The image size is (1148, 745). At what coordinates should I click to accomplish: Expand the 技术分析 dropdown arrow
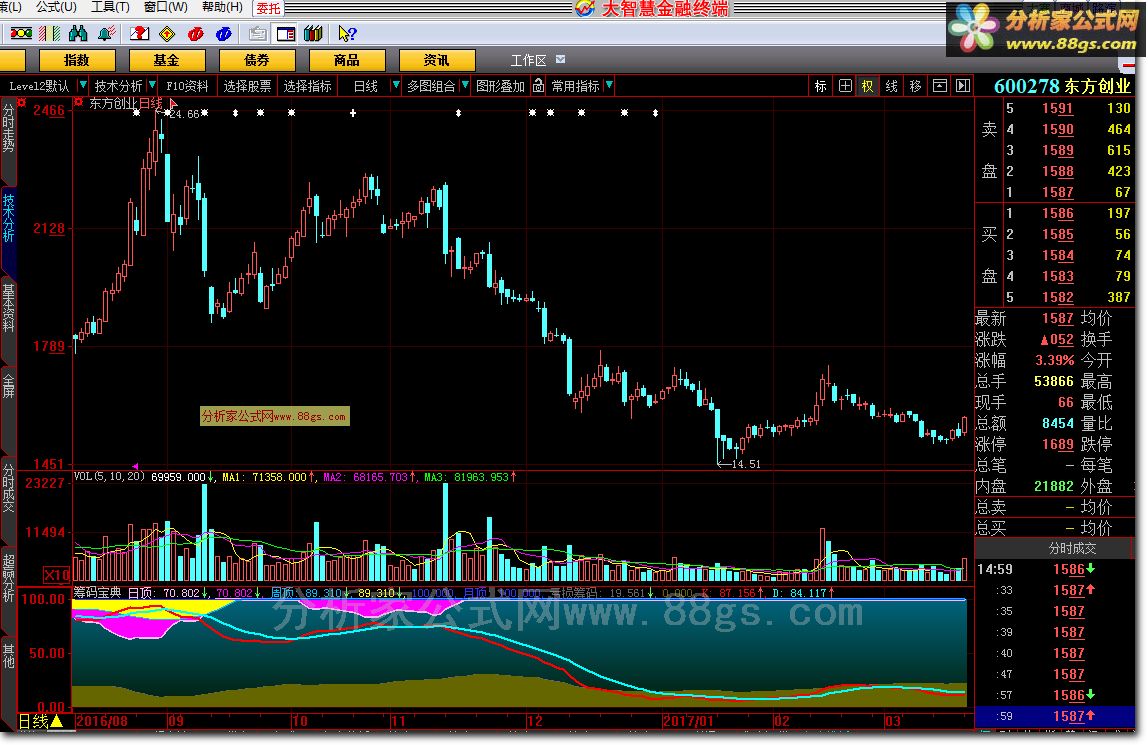pos(152,86)
